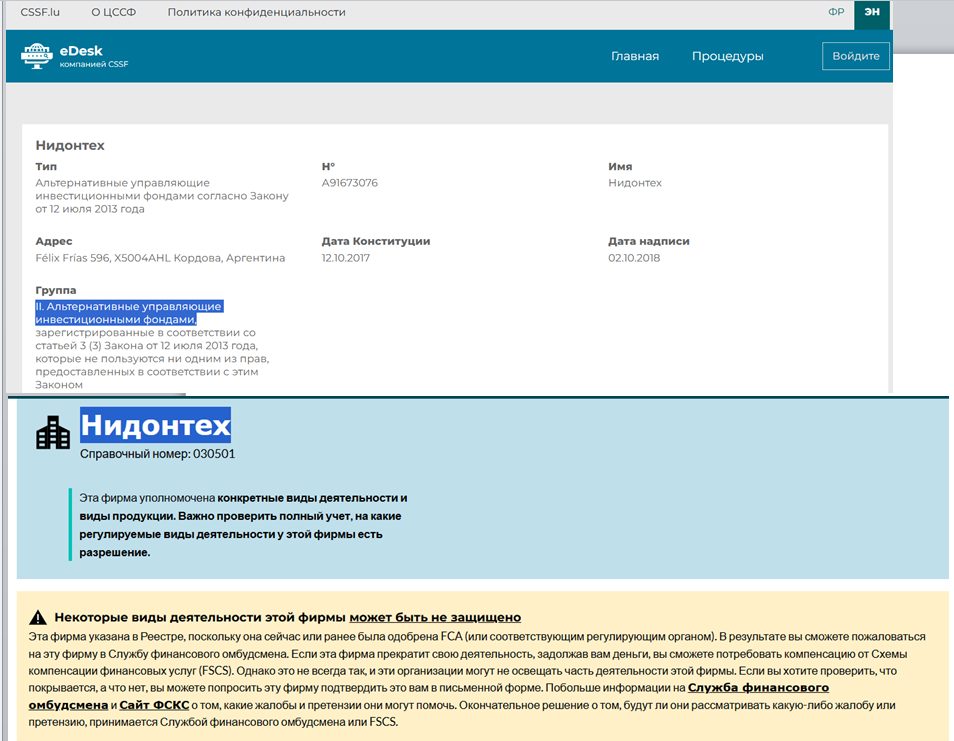This screenshot has width=954, height=741.
Task: Open the Процедуры menu item
Action: [728, 56]
